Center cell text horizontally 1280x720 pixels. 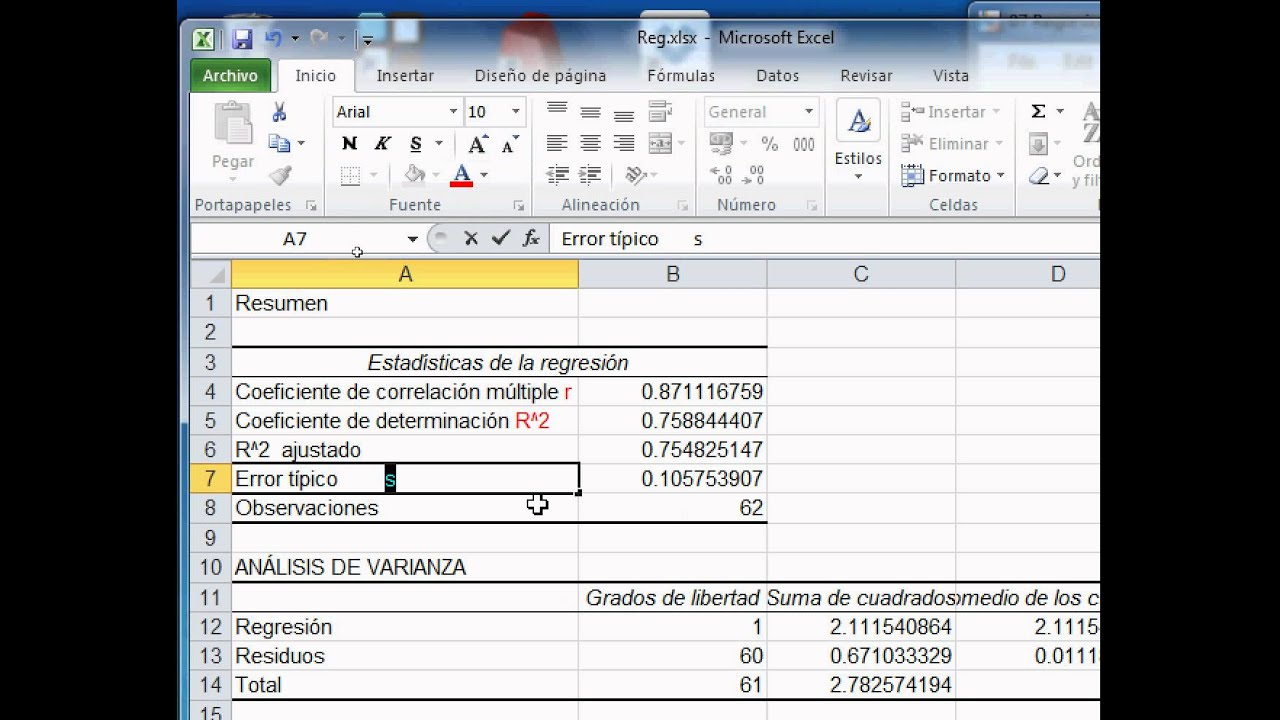coord(591,143)
